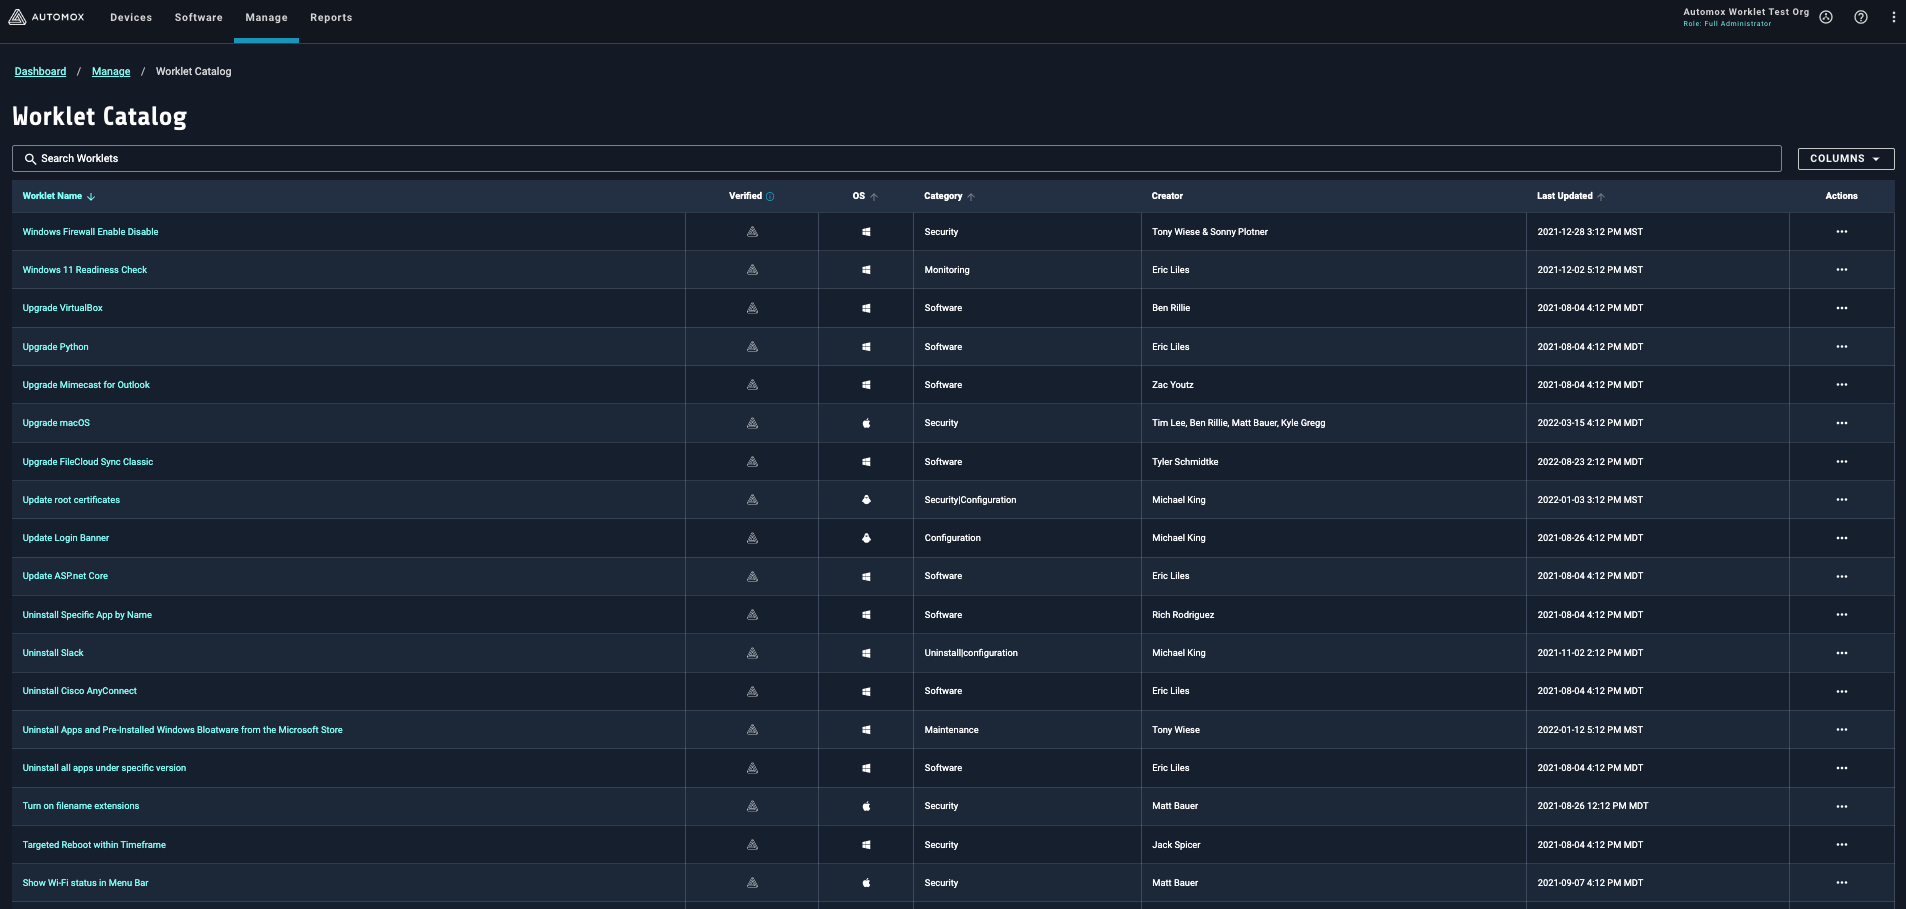The width and height of the screenshot is (1906, 909).
Task: Open actions menu for Uninstall Cisco AnyConnect
Action: point(1842,691)
